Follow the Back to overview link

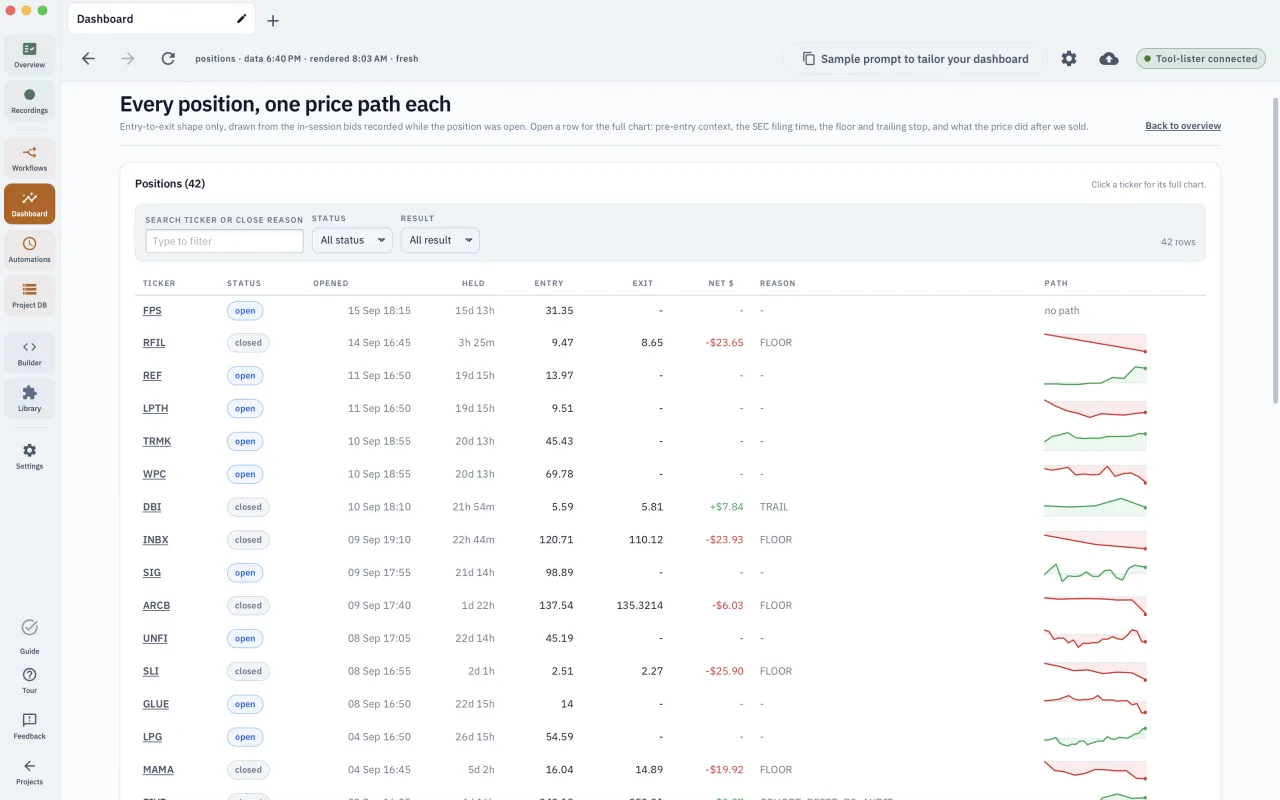point(1183,126)
